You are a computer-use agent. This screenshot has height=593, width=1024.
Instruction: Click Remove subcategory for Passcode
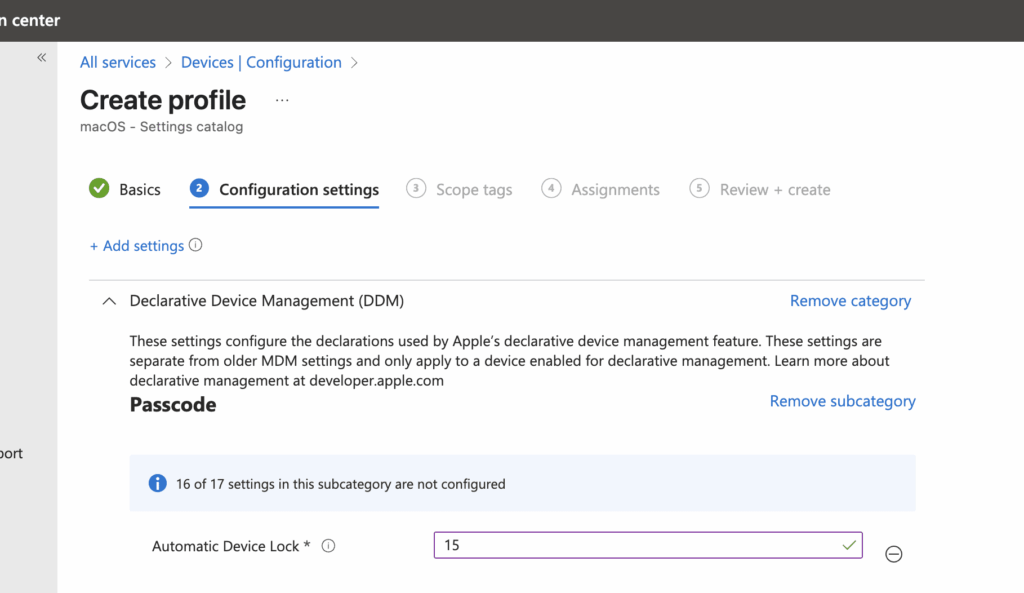[842, 401]
